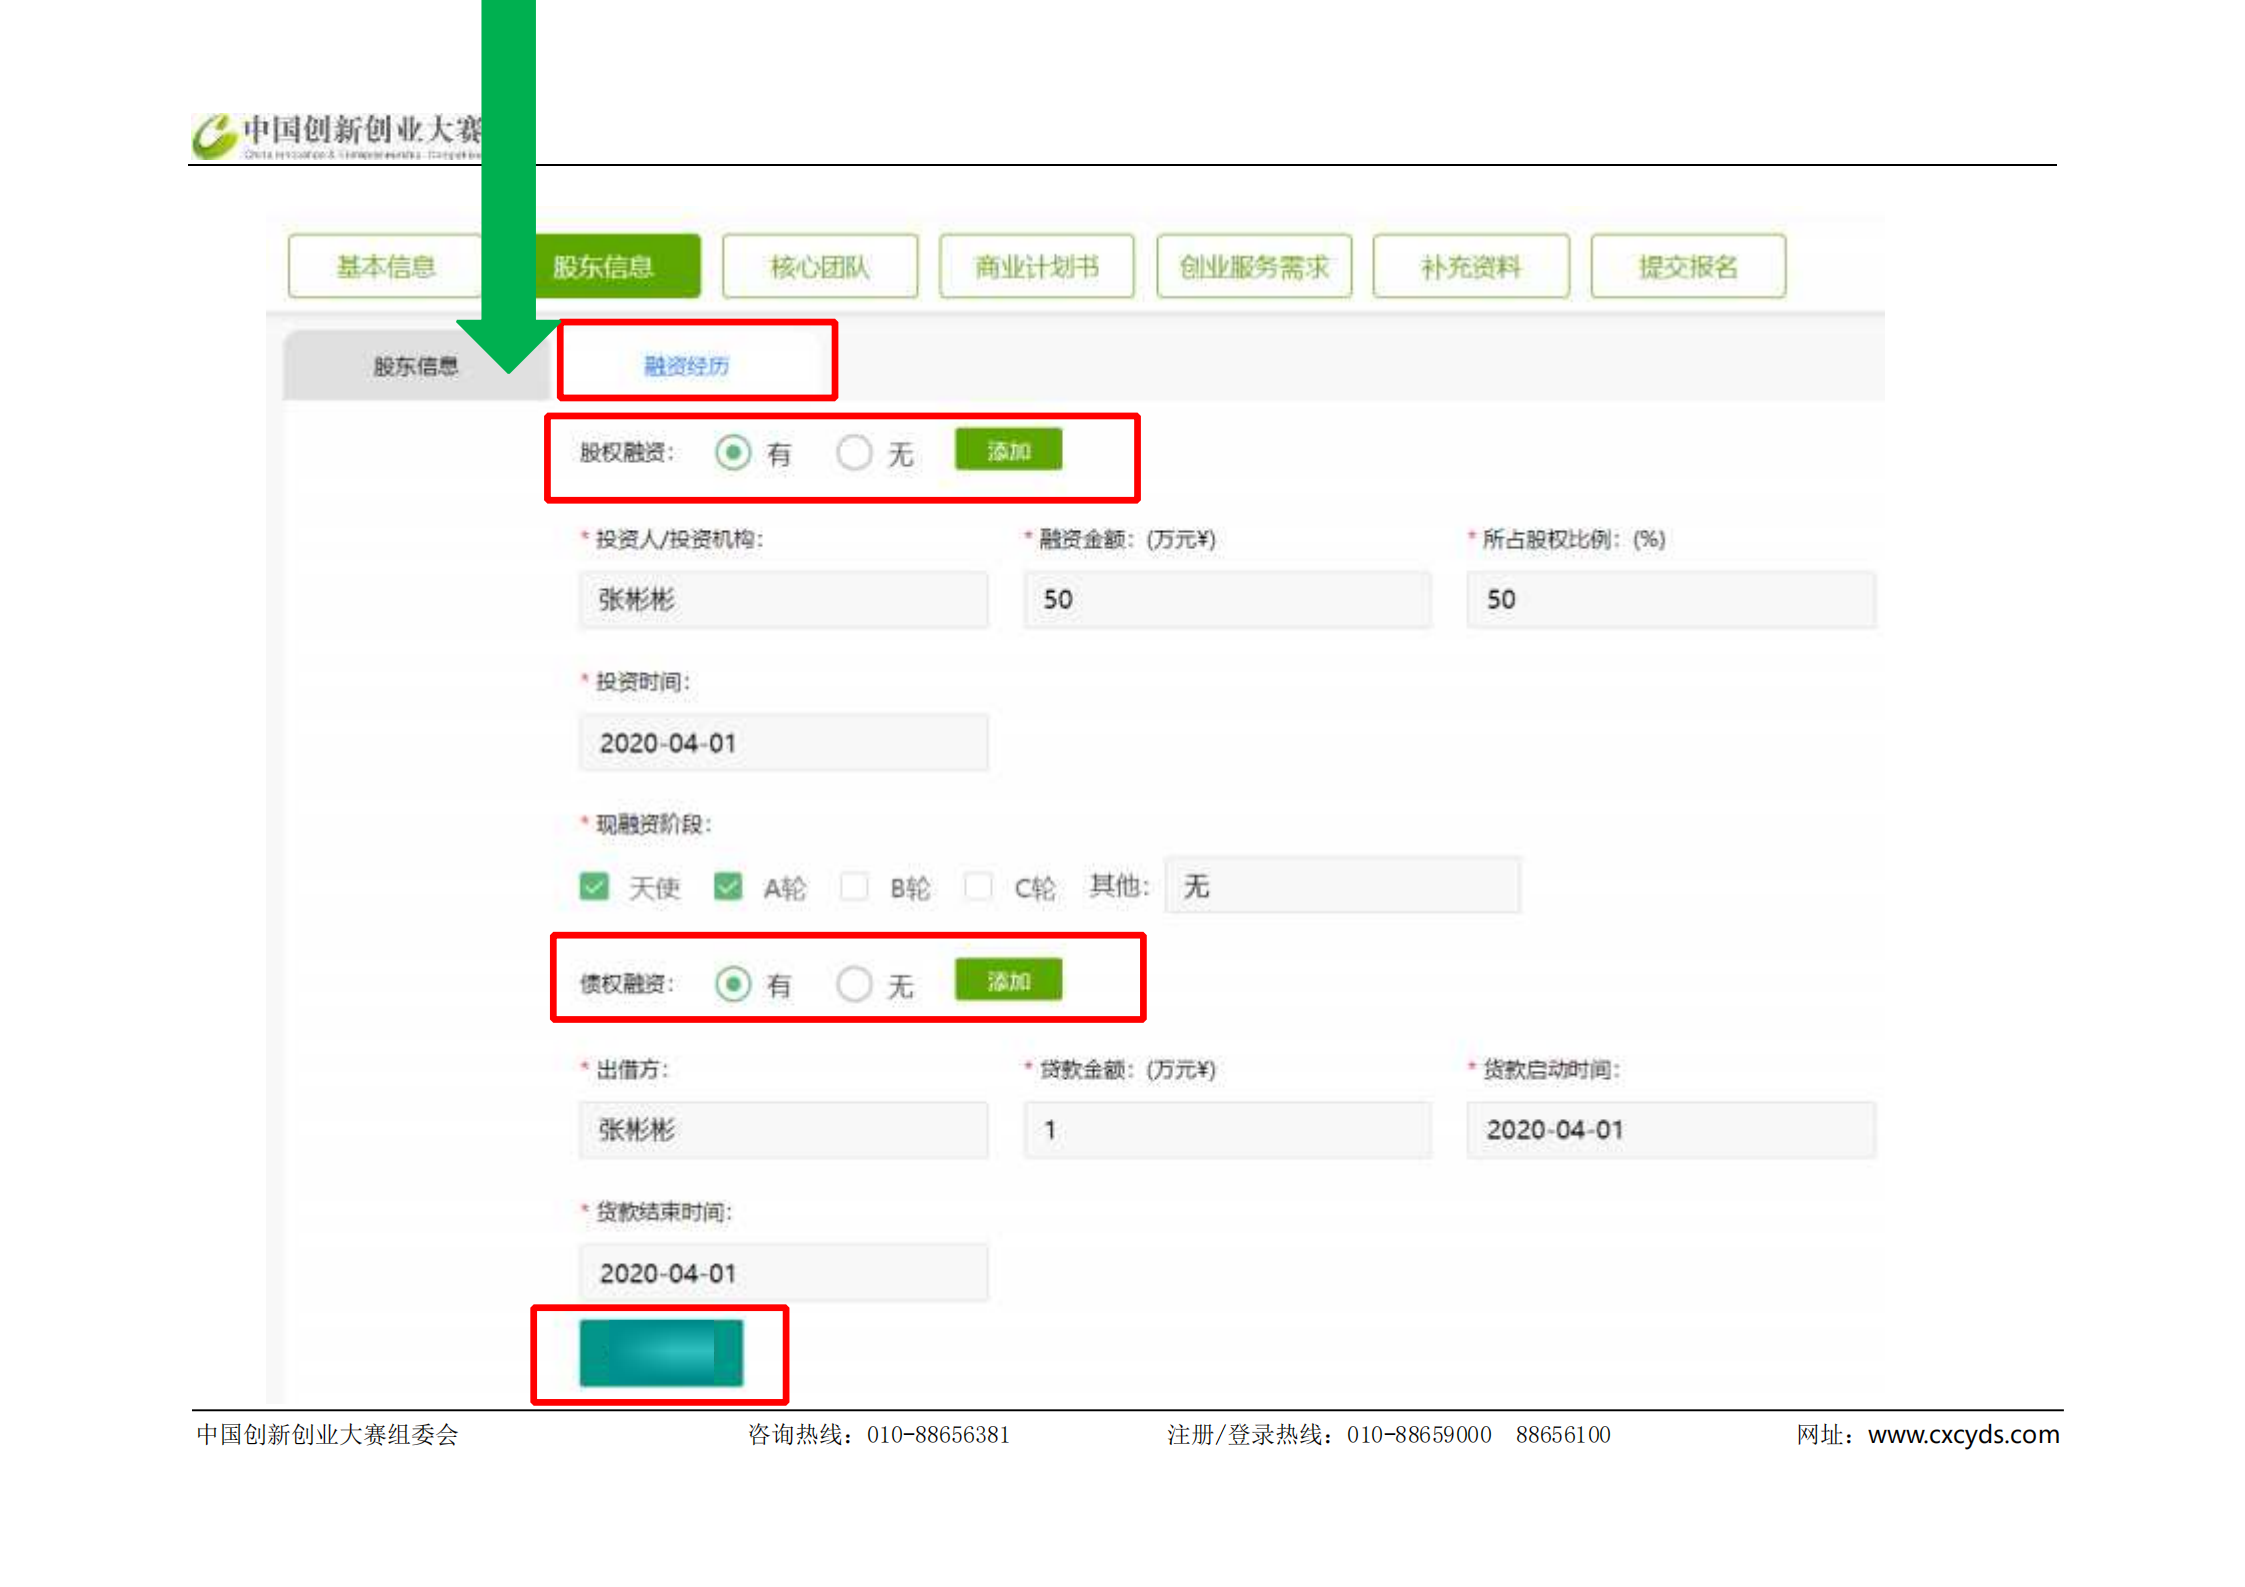Enable the C轮 checkbox
2245x1587 pixels.
(x=978, y=886)
